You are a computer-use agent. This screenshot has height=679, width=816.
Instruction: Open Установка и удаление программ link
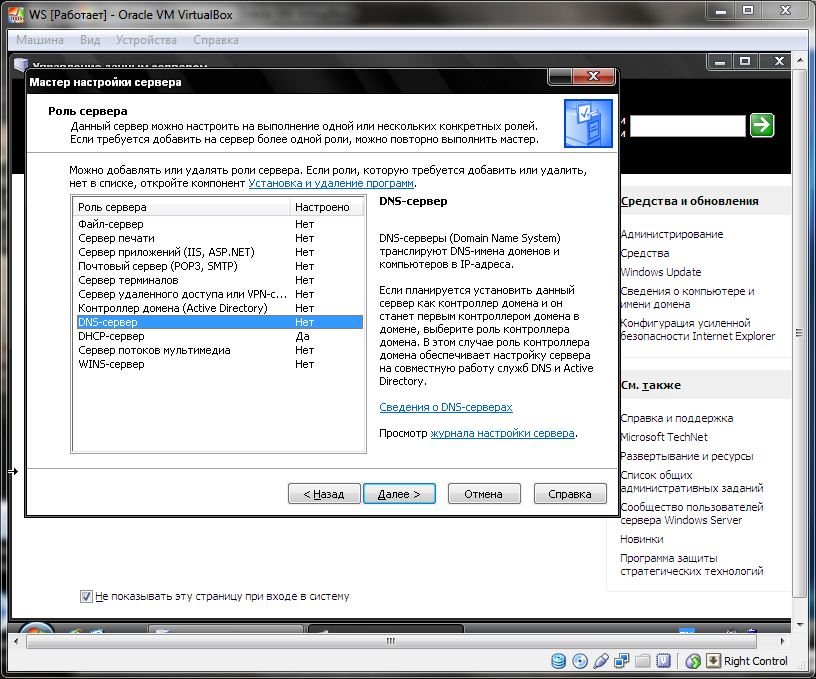(331, 183)
